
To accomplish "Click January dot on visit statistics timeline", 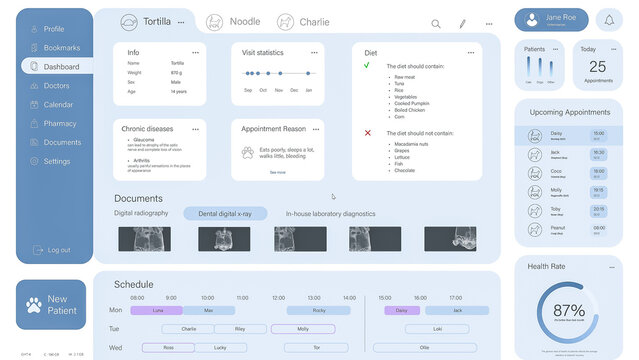I will [308, 73].
